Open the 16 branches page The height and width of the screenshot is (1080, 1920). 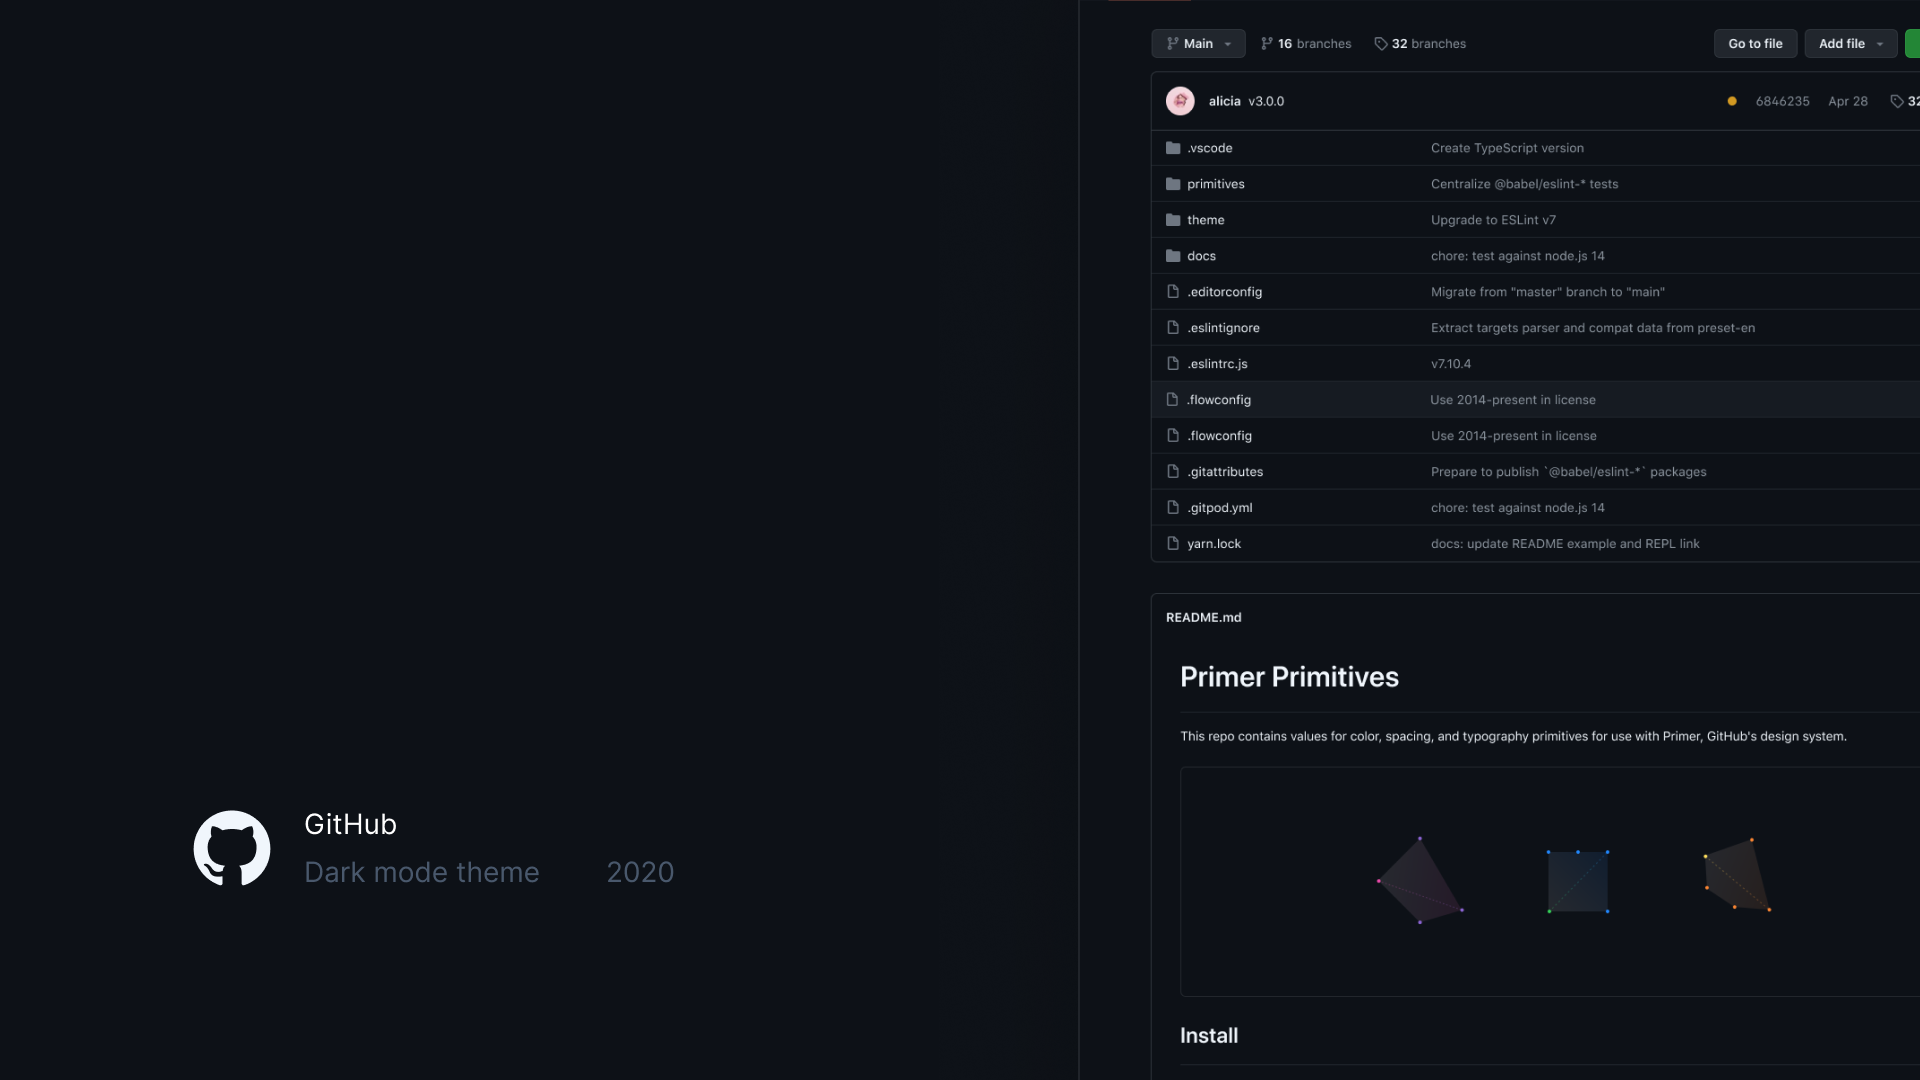coord(1305,43)
